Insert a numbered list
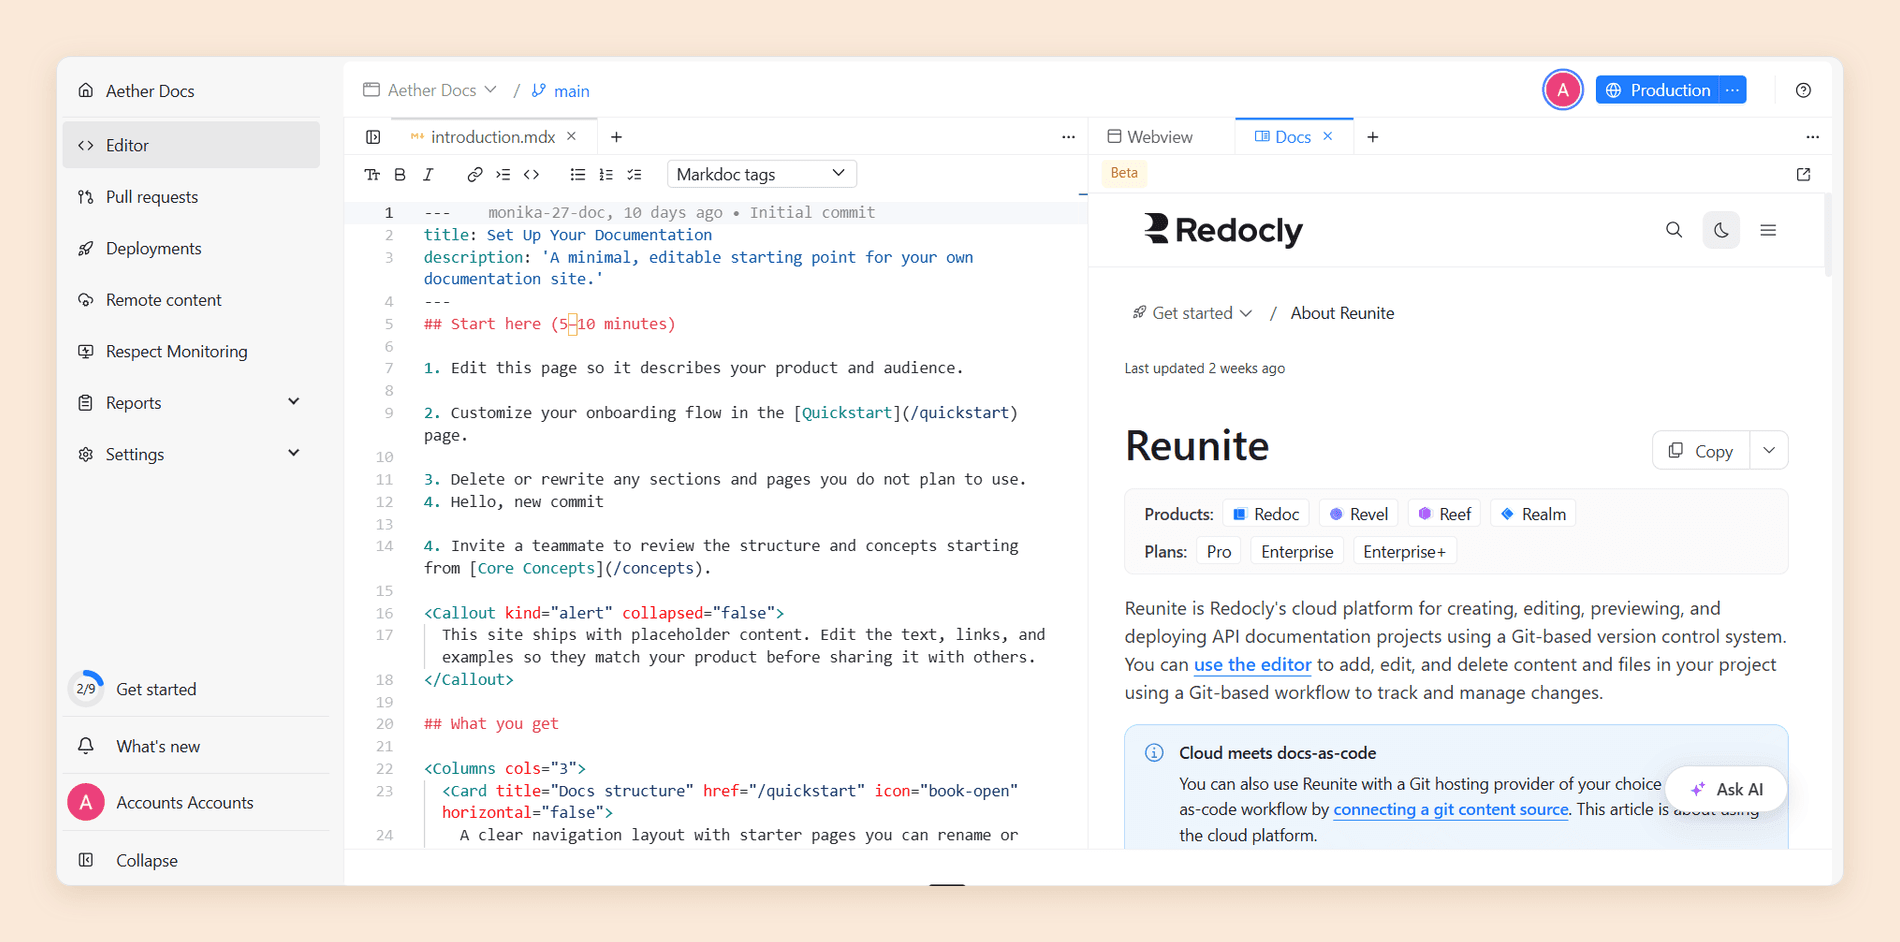This screenshot has height=942, width=1900. (x=606, y=174)
